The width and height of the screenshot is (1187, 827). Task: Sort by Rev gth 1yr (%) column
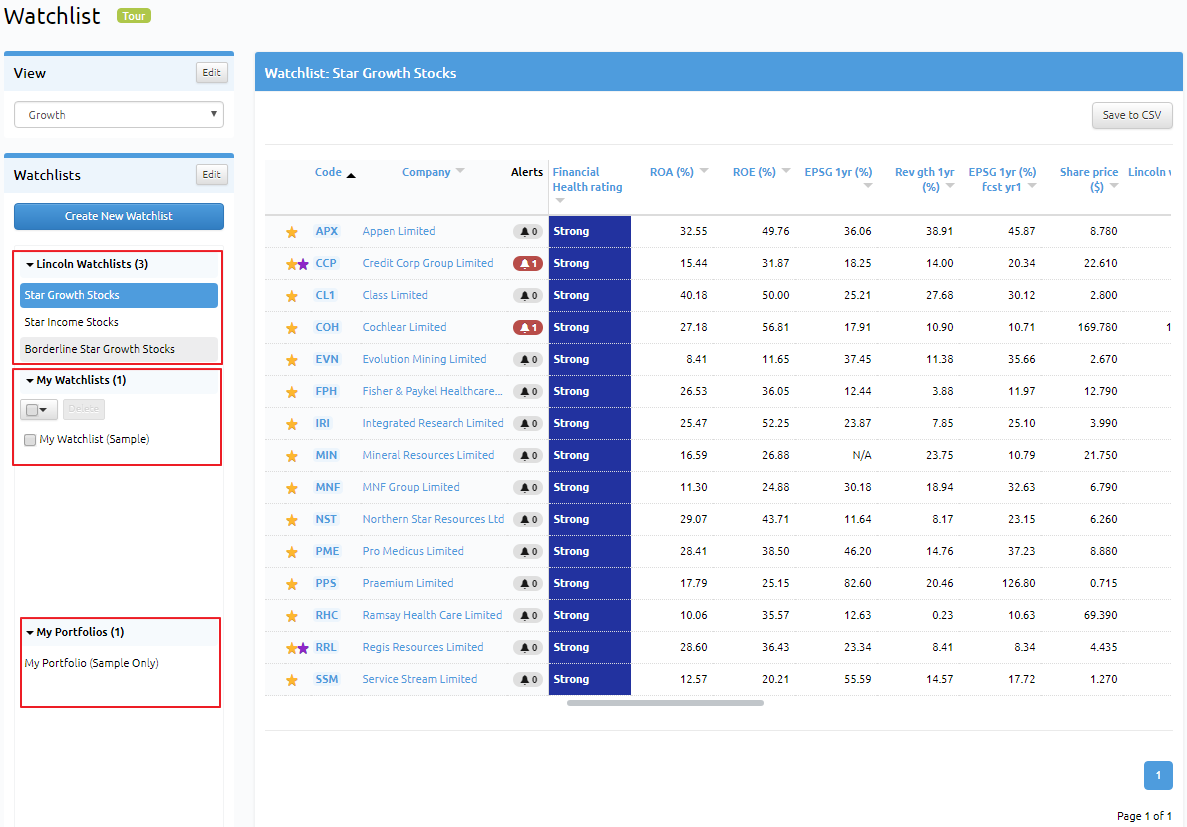[924, 179]
